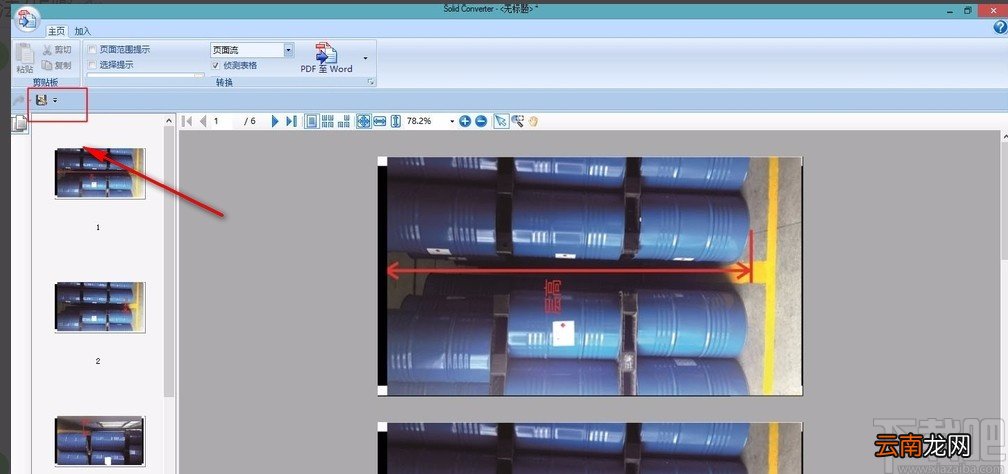1008x474 pixels.
Task: Click the Paste (粘贴) clipboard icon
Action: (24, 58)
